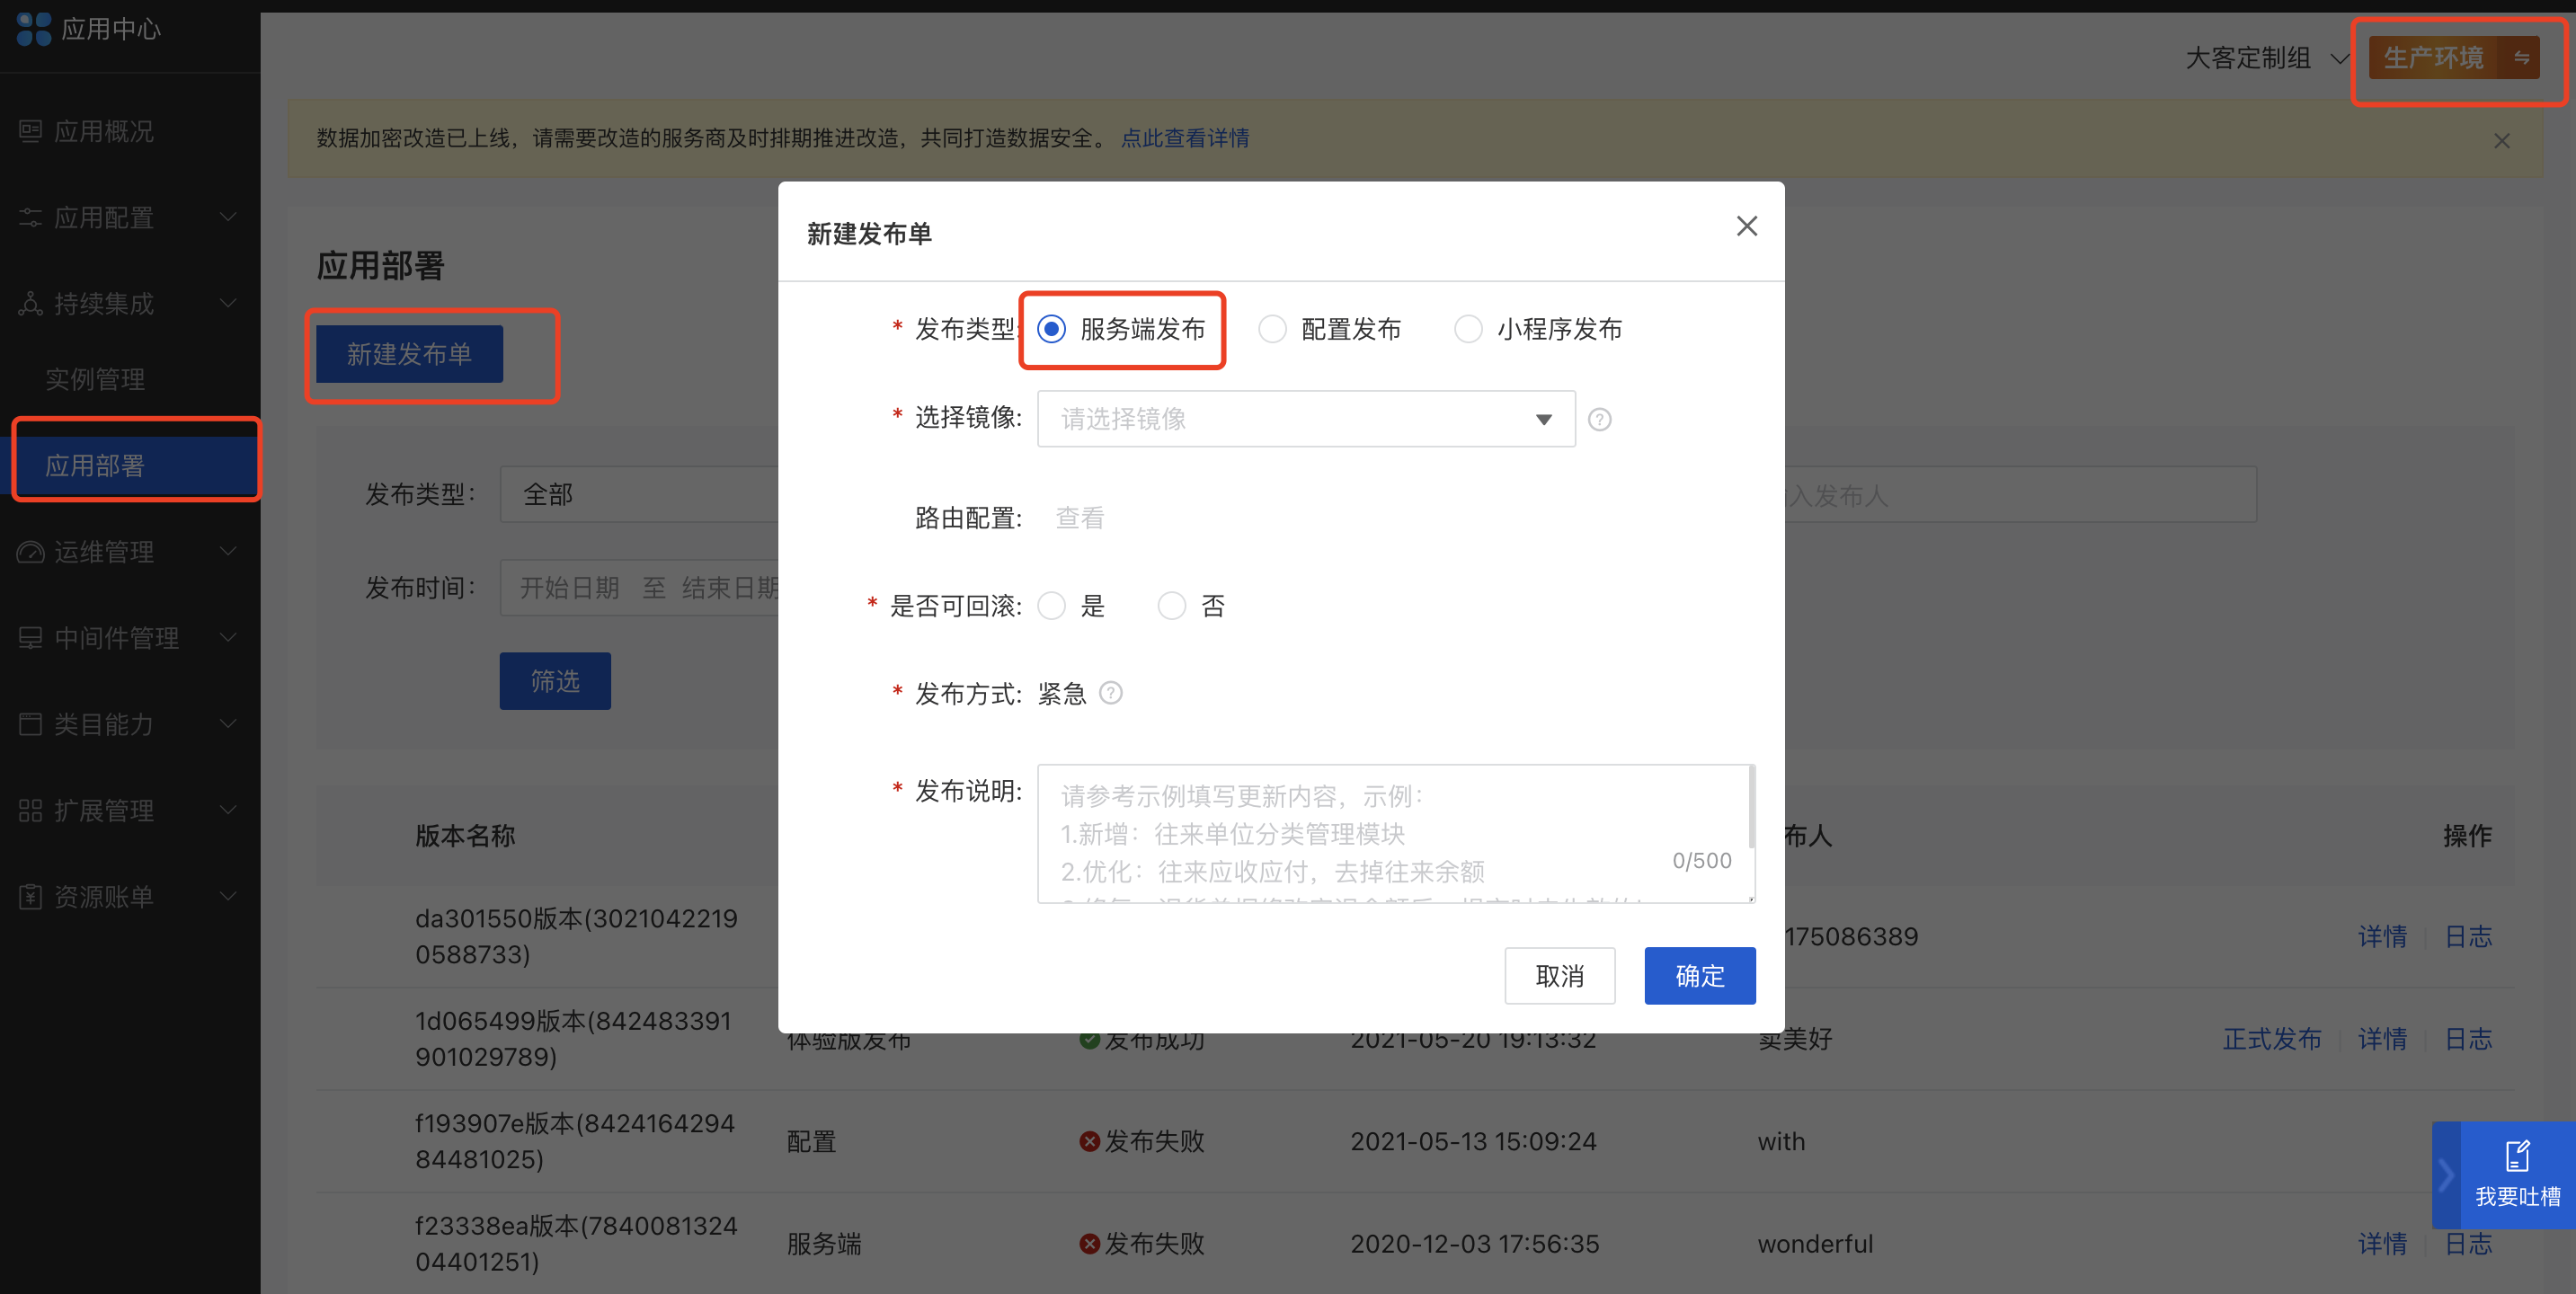Expand the 扩展管理 menu chevron
Image resolution: width=2576 pixels, height=1294 pixels.
tap(228, 810)
